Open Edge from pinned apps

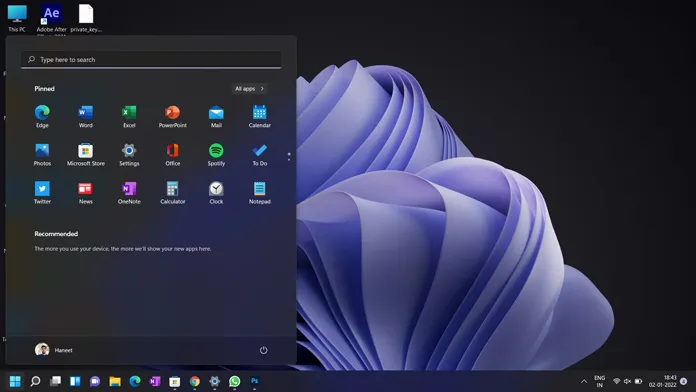[42, 116]
